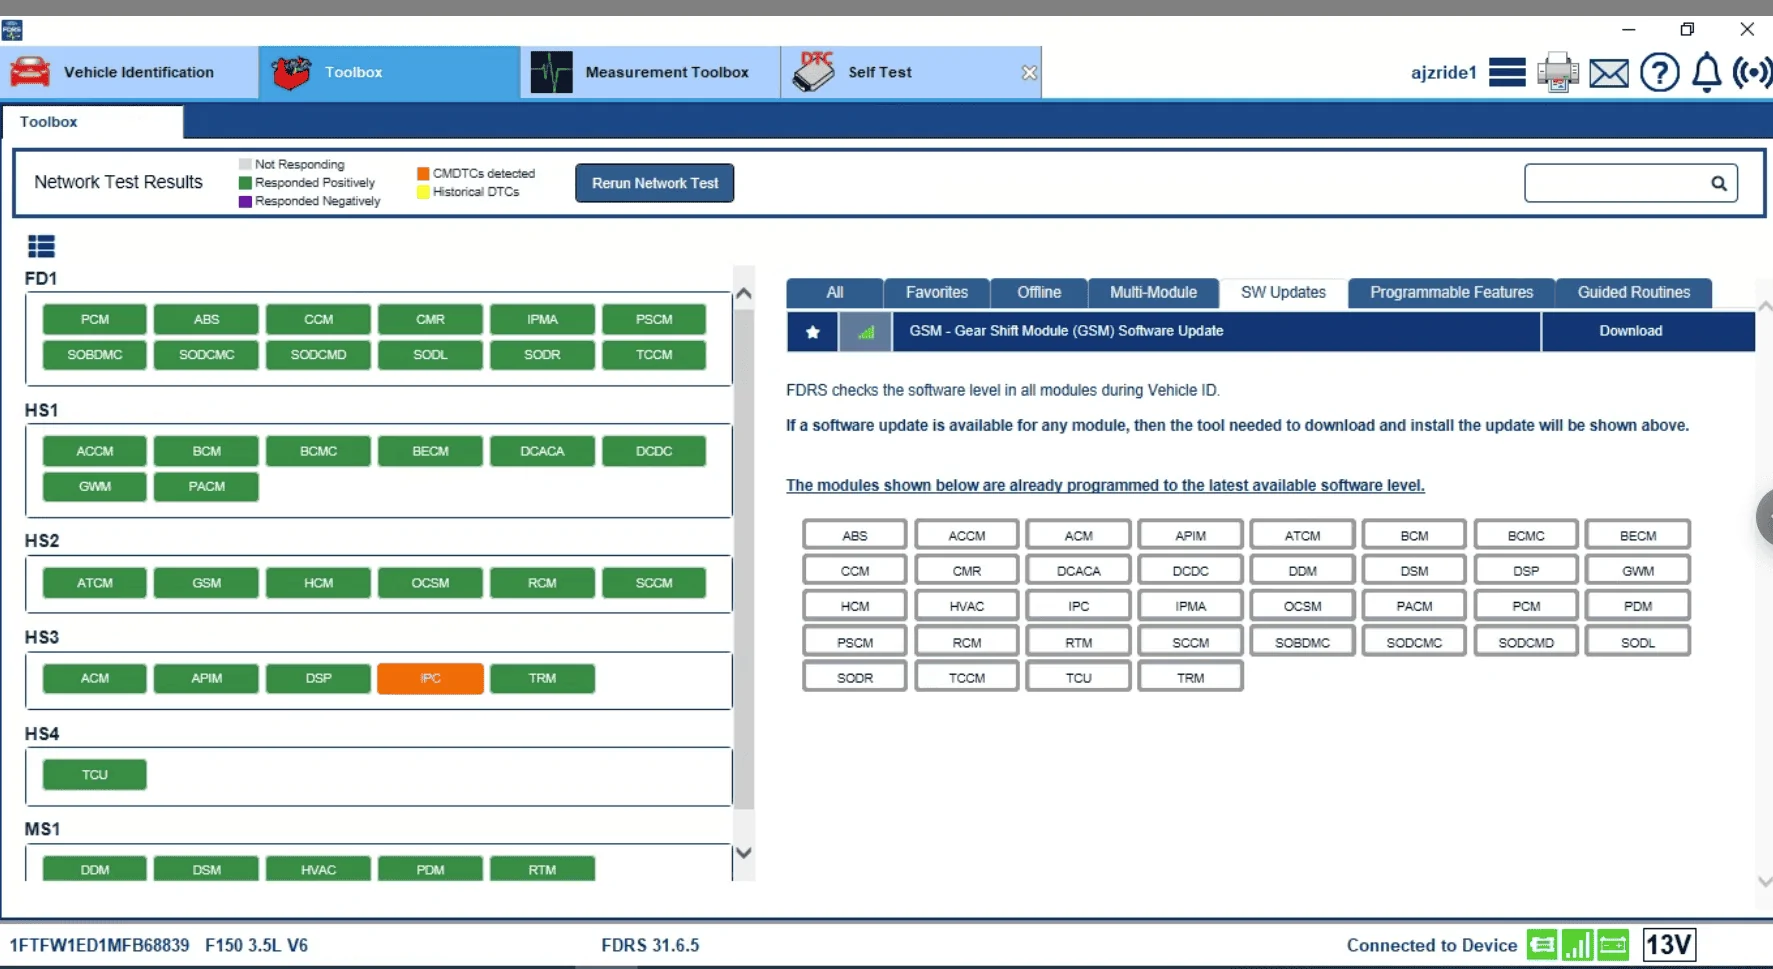Click the red toolbox icon

(x=292, y=72)
